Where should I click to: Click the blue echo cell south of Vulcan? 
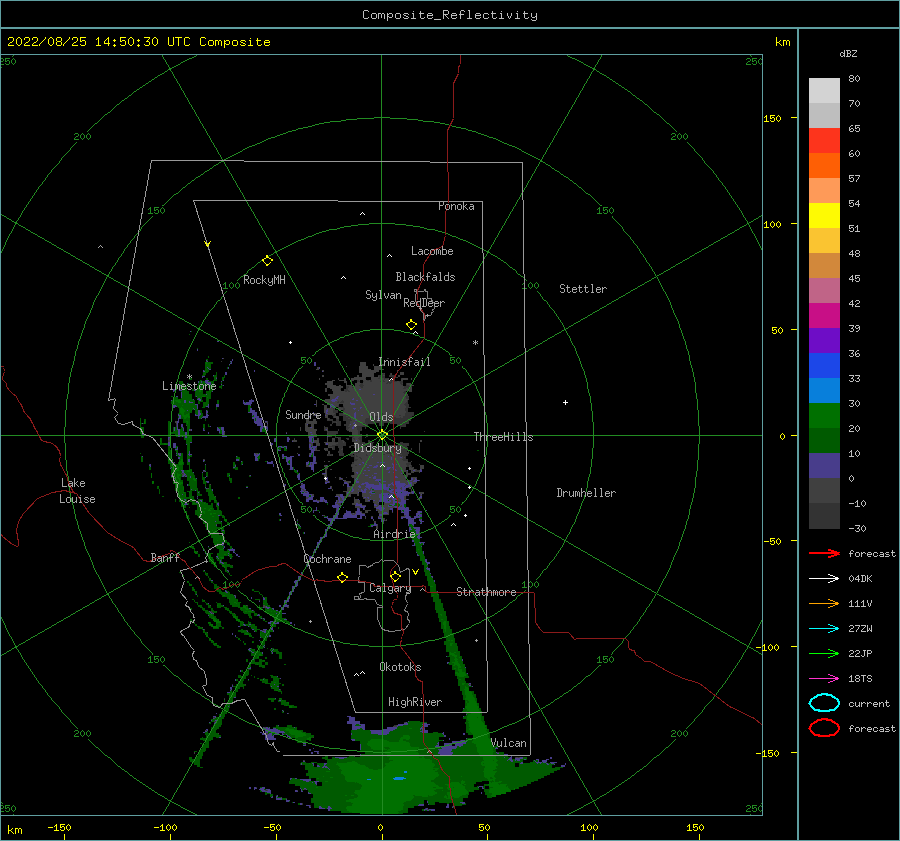pos(399,778)
